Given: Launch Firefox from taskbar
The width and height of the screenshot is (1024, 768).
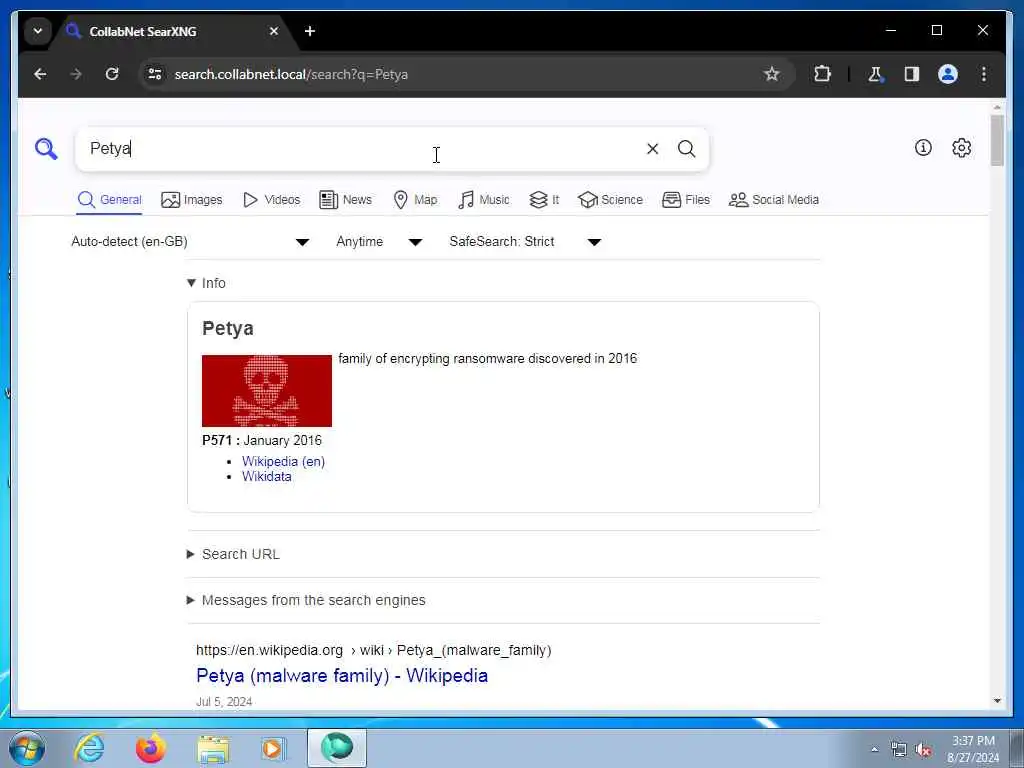Looking at the screenshot, I should 150,748.
